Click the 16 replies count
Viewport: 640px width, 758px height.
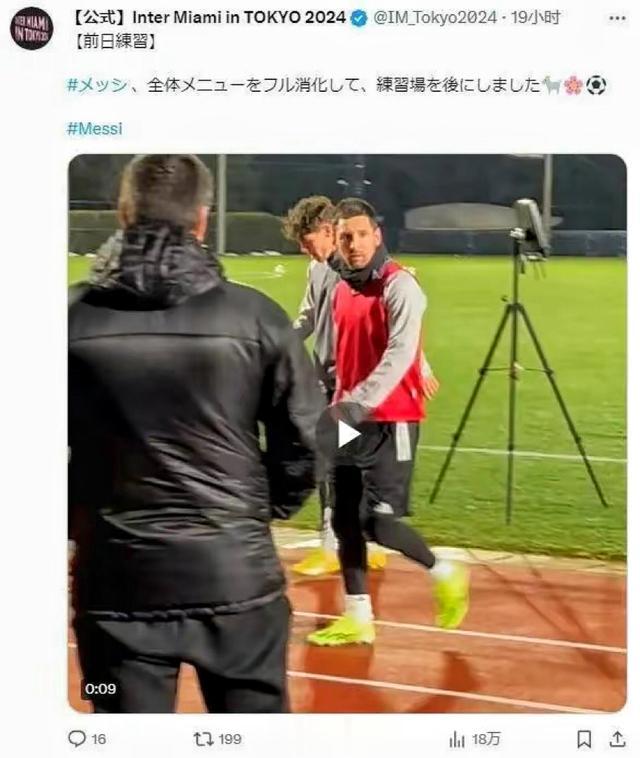coord(99,739)
